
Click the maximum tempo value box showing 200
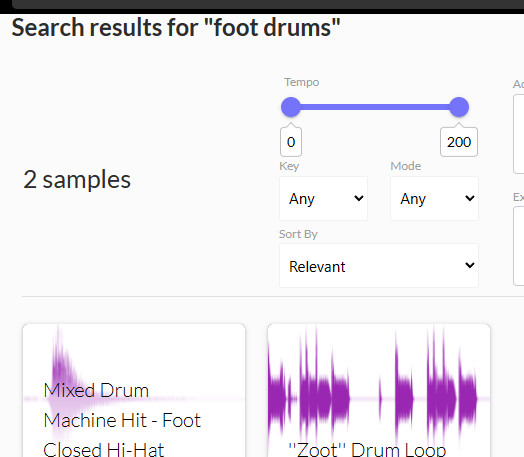pos(459,142)
